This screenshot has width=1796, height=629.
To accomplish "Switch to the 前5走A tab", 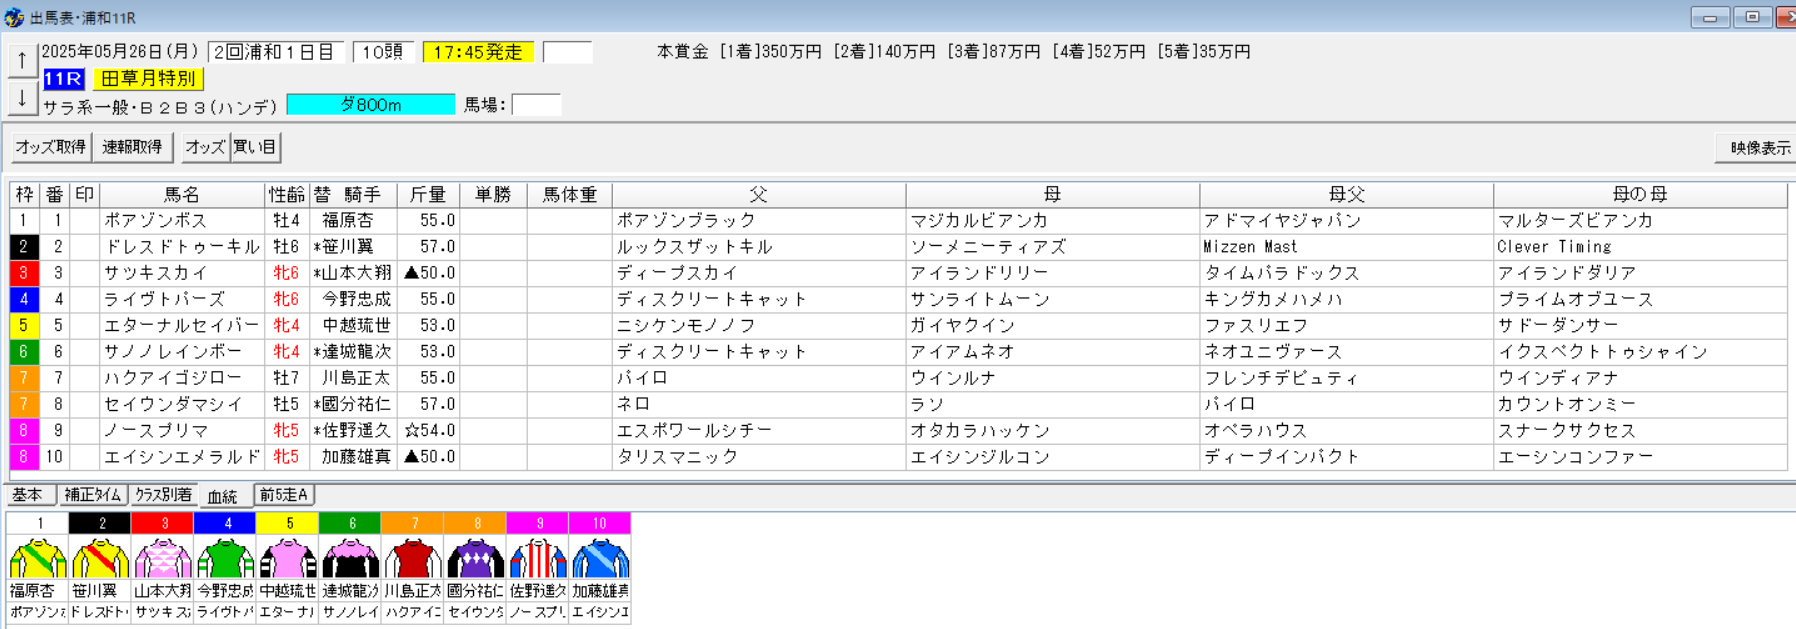I will coord(285,495).
